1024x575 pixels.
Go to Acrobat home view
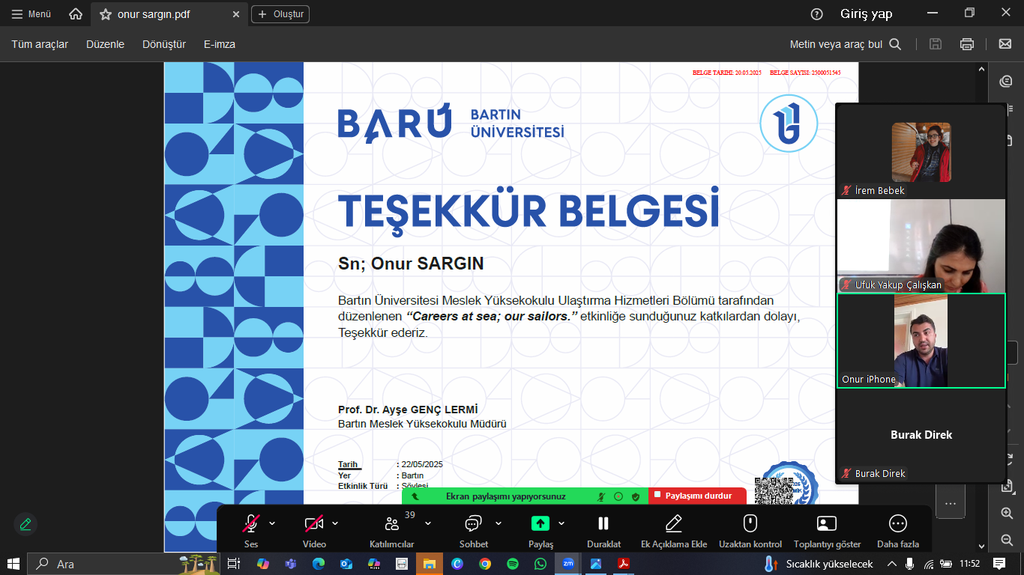point(76,14)
